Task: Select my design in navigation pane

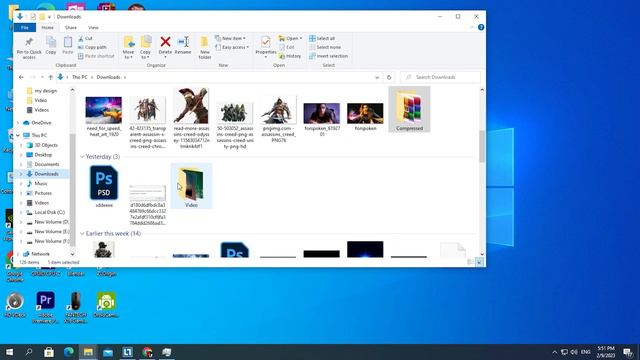Action: point(45,91)
